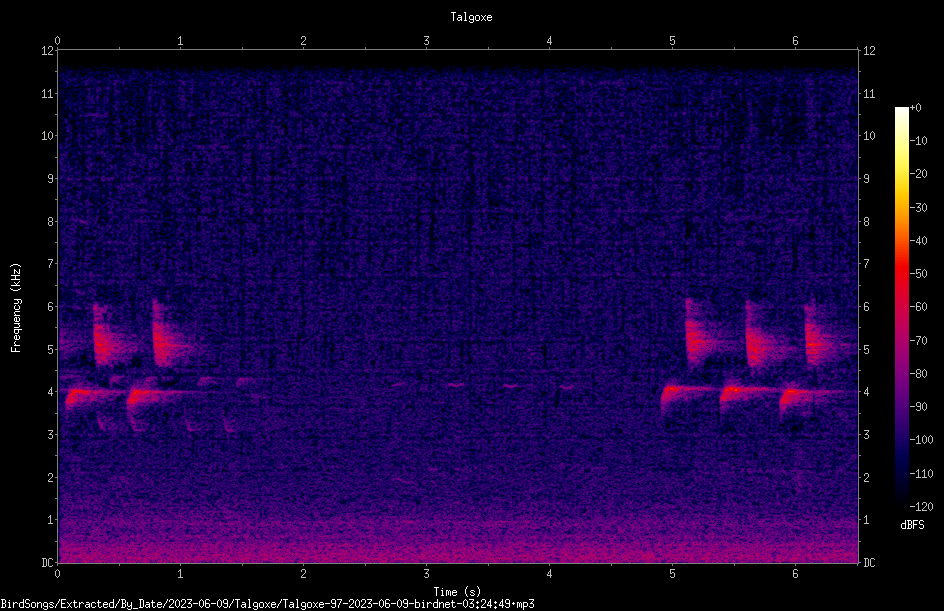Click the DC label on left axis
Screen dimensions: 944x611
[x=48, y=562]
